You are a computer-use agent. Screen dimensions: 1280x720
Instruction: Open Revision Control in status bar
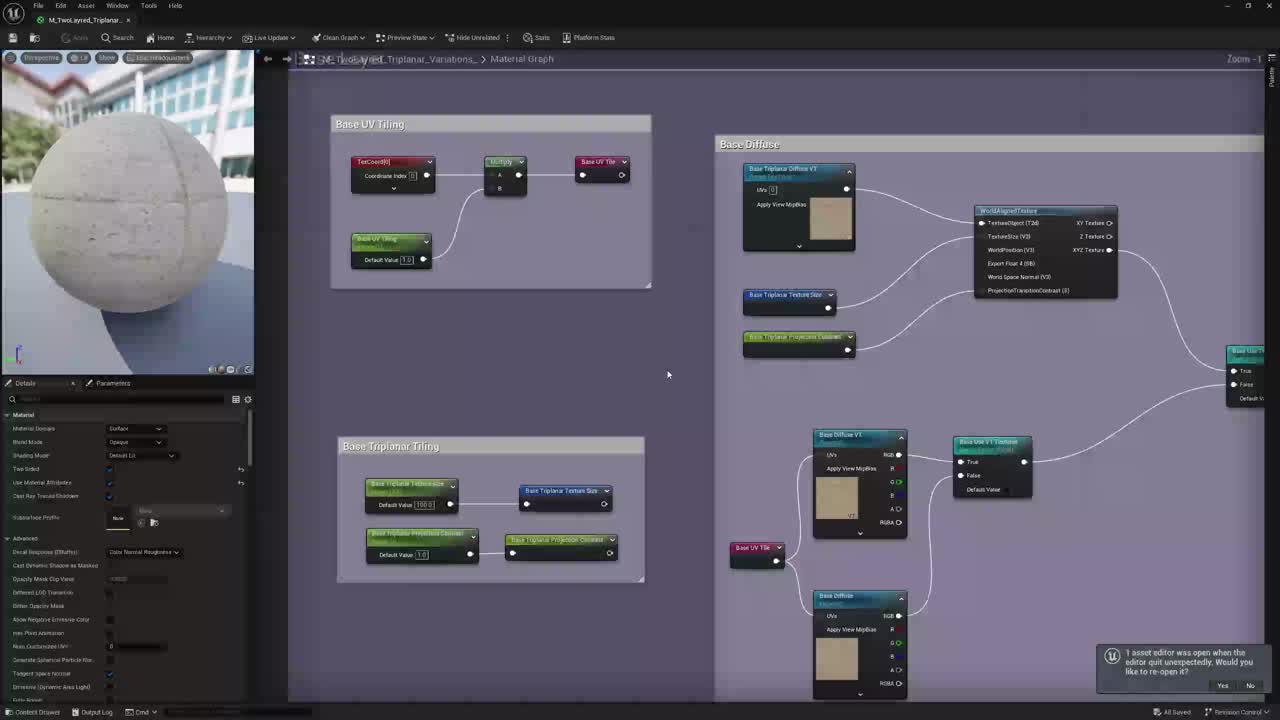(1238, 712)
